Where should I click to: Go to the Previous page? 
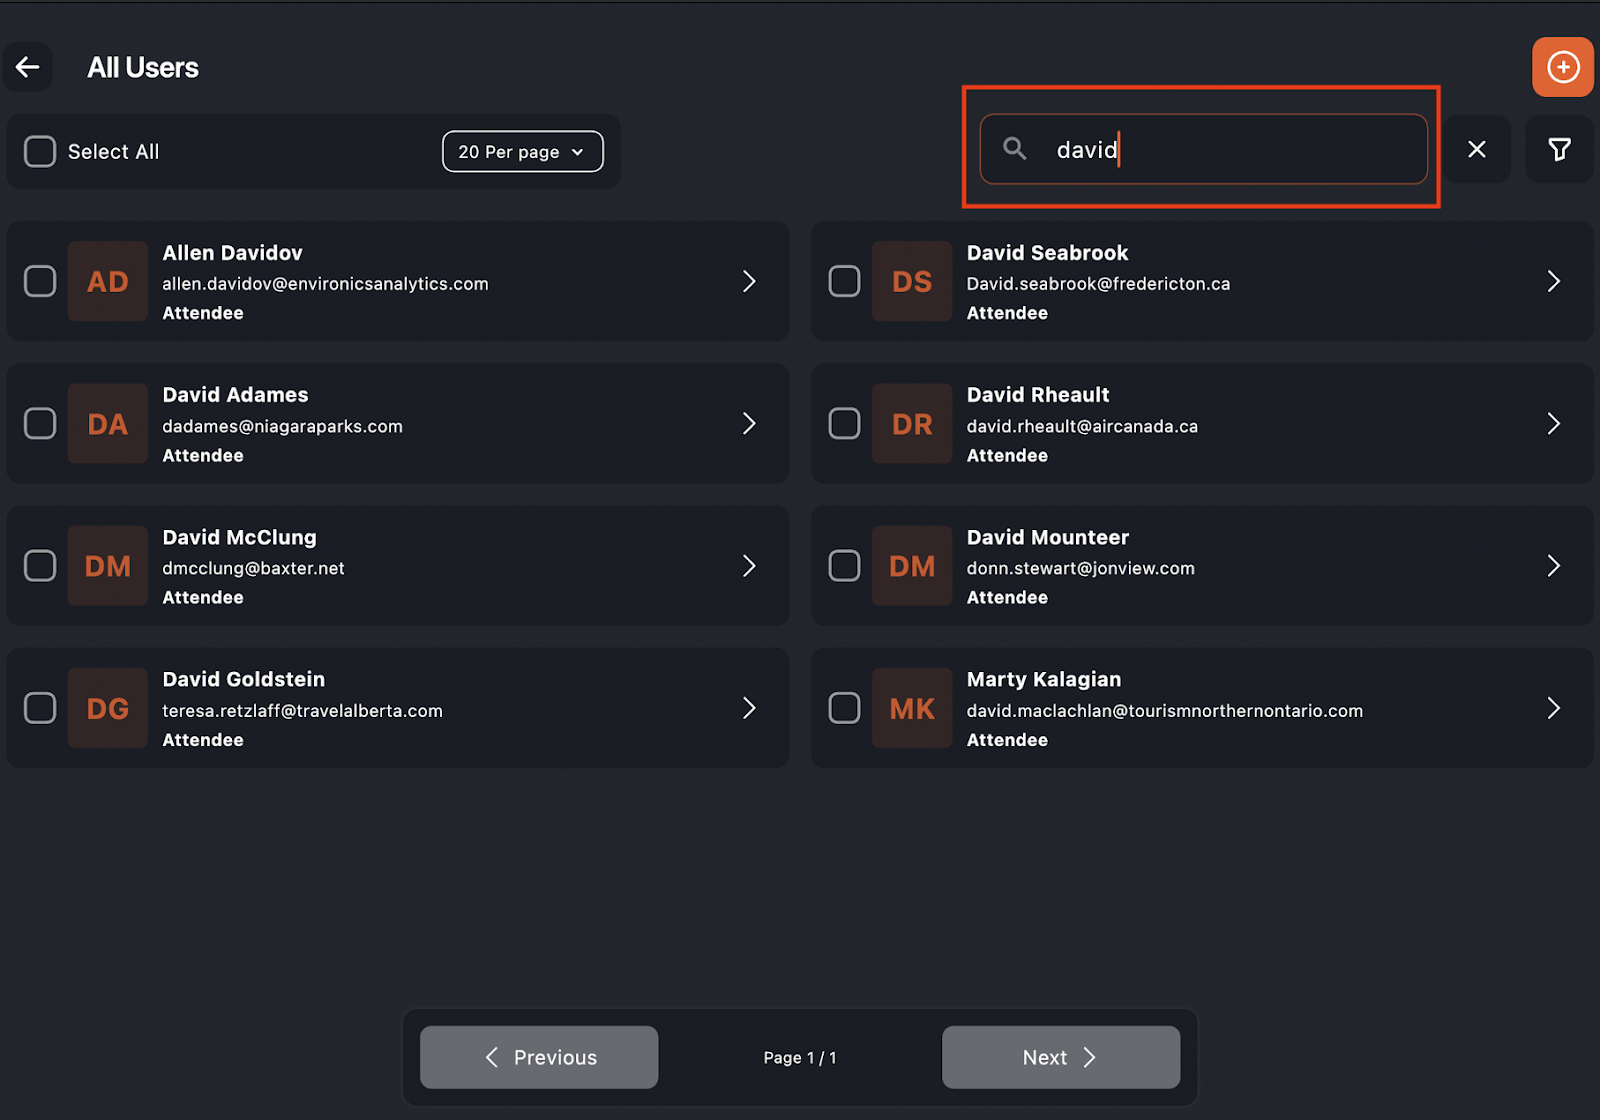(x=539, y=1057)
